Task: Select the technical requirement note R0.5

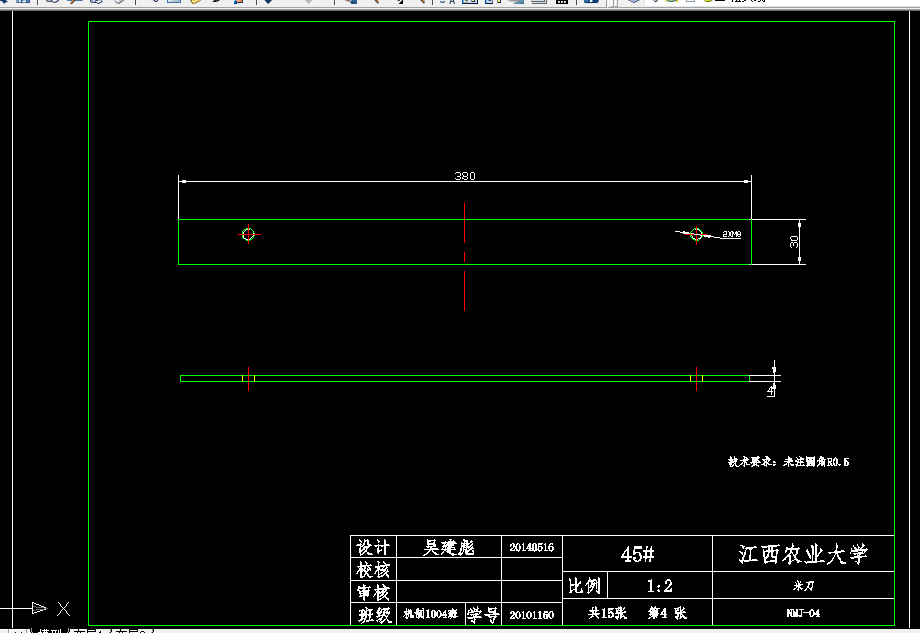Action: pyautogui.click(x=789, y=462)
